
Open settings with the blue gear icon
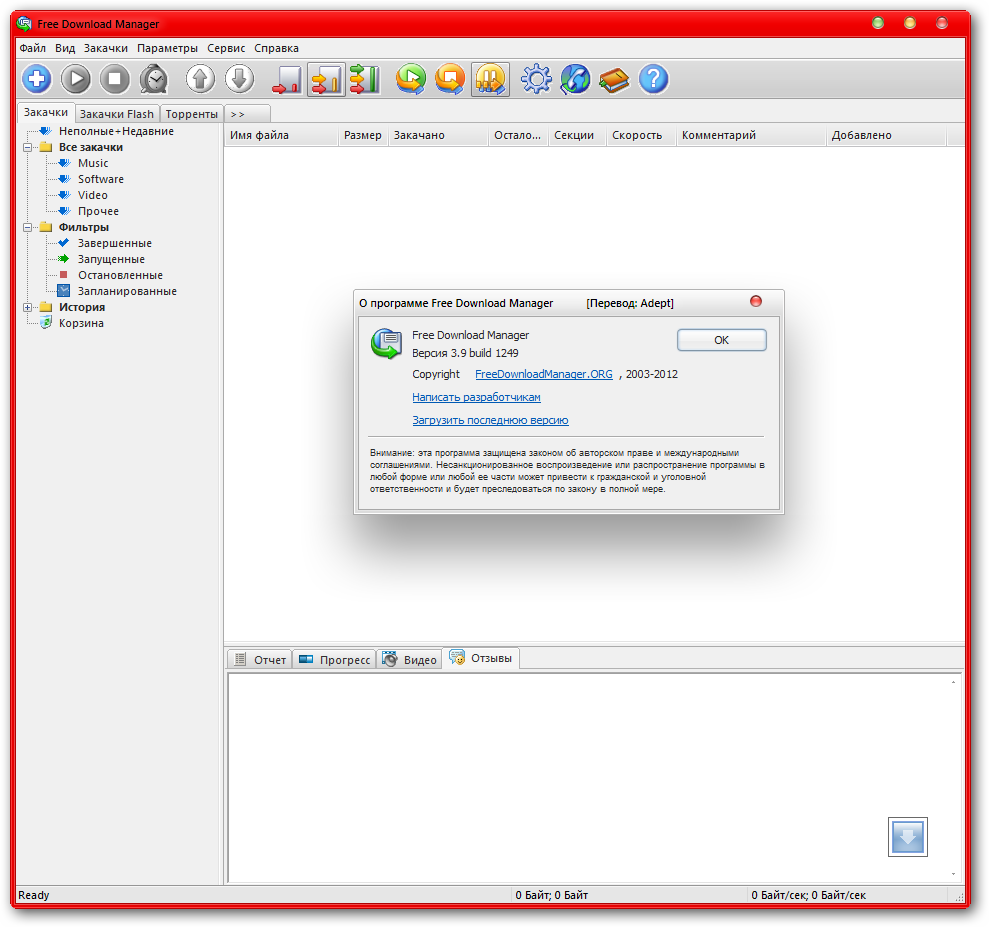click(536, 79)
